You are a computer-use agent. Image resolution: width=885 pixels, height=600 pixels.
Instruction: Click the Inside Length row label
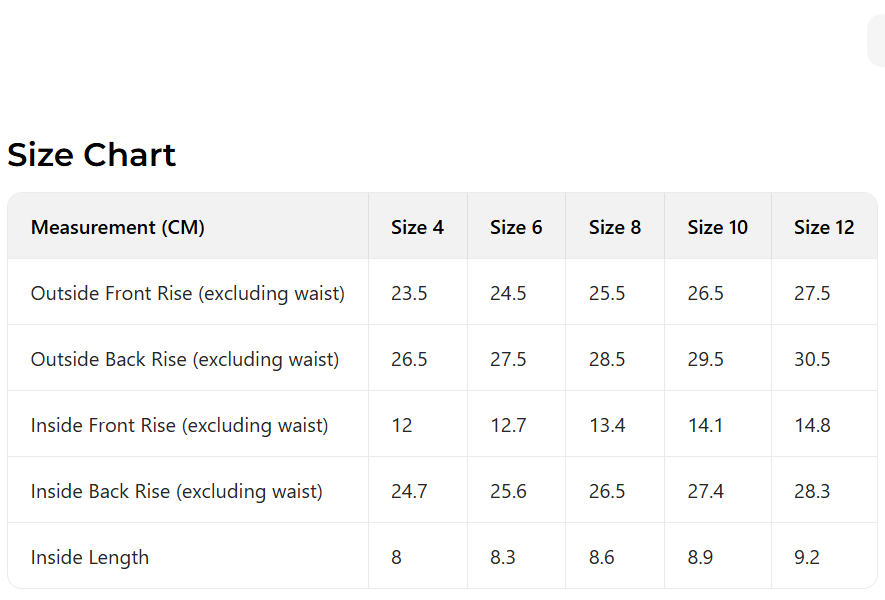pos(90,557)
